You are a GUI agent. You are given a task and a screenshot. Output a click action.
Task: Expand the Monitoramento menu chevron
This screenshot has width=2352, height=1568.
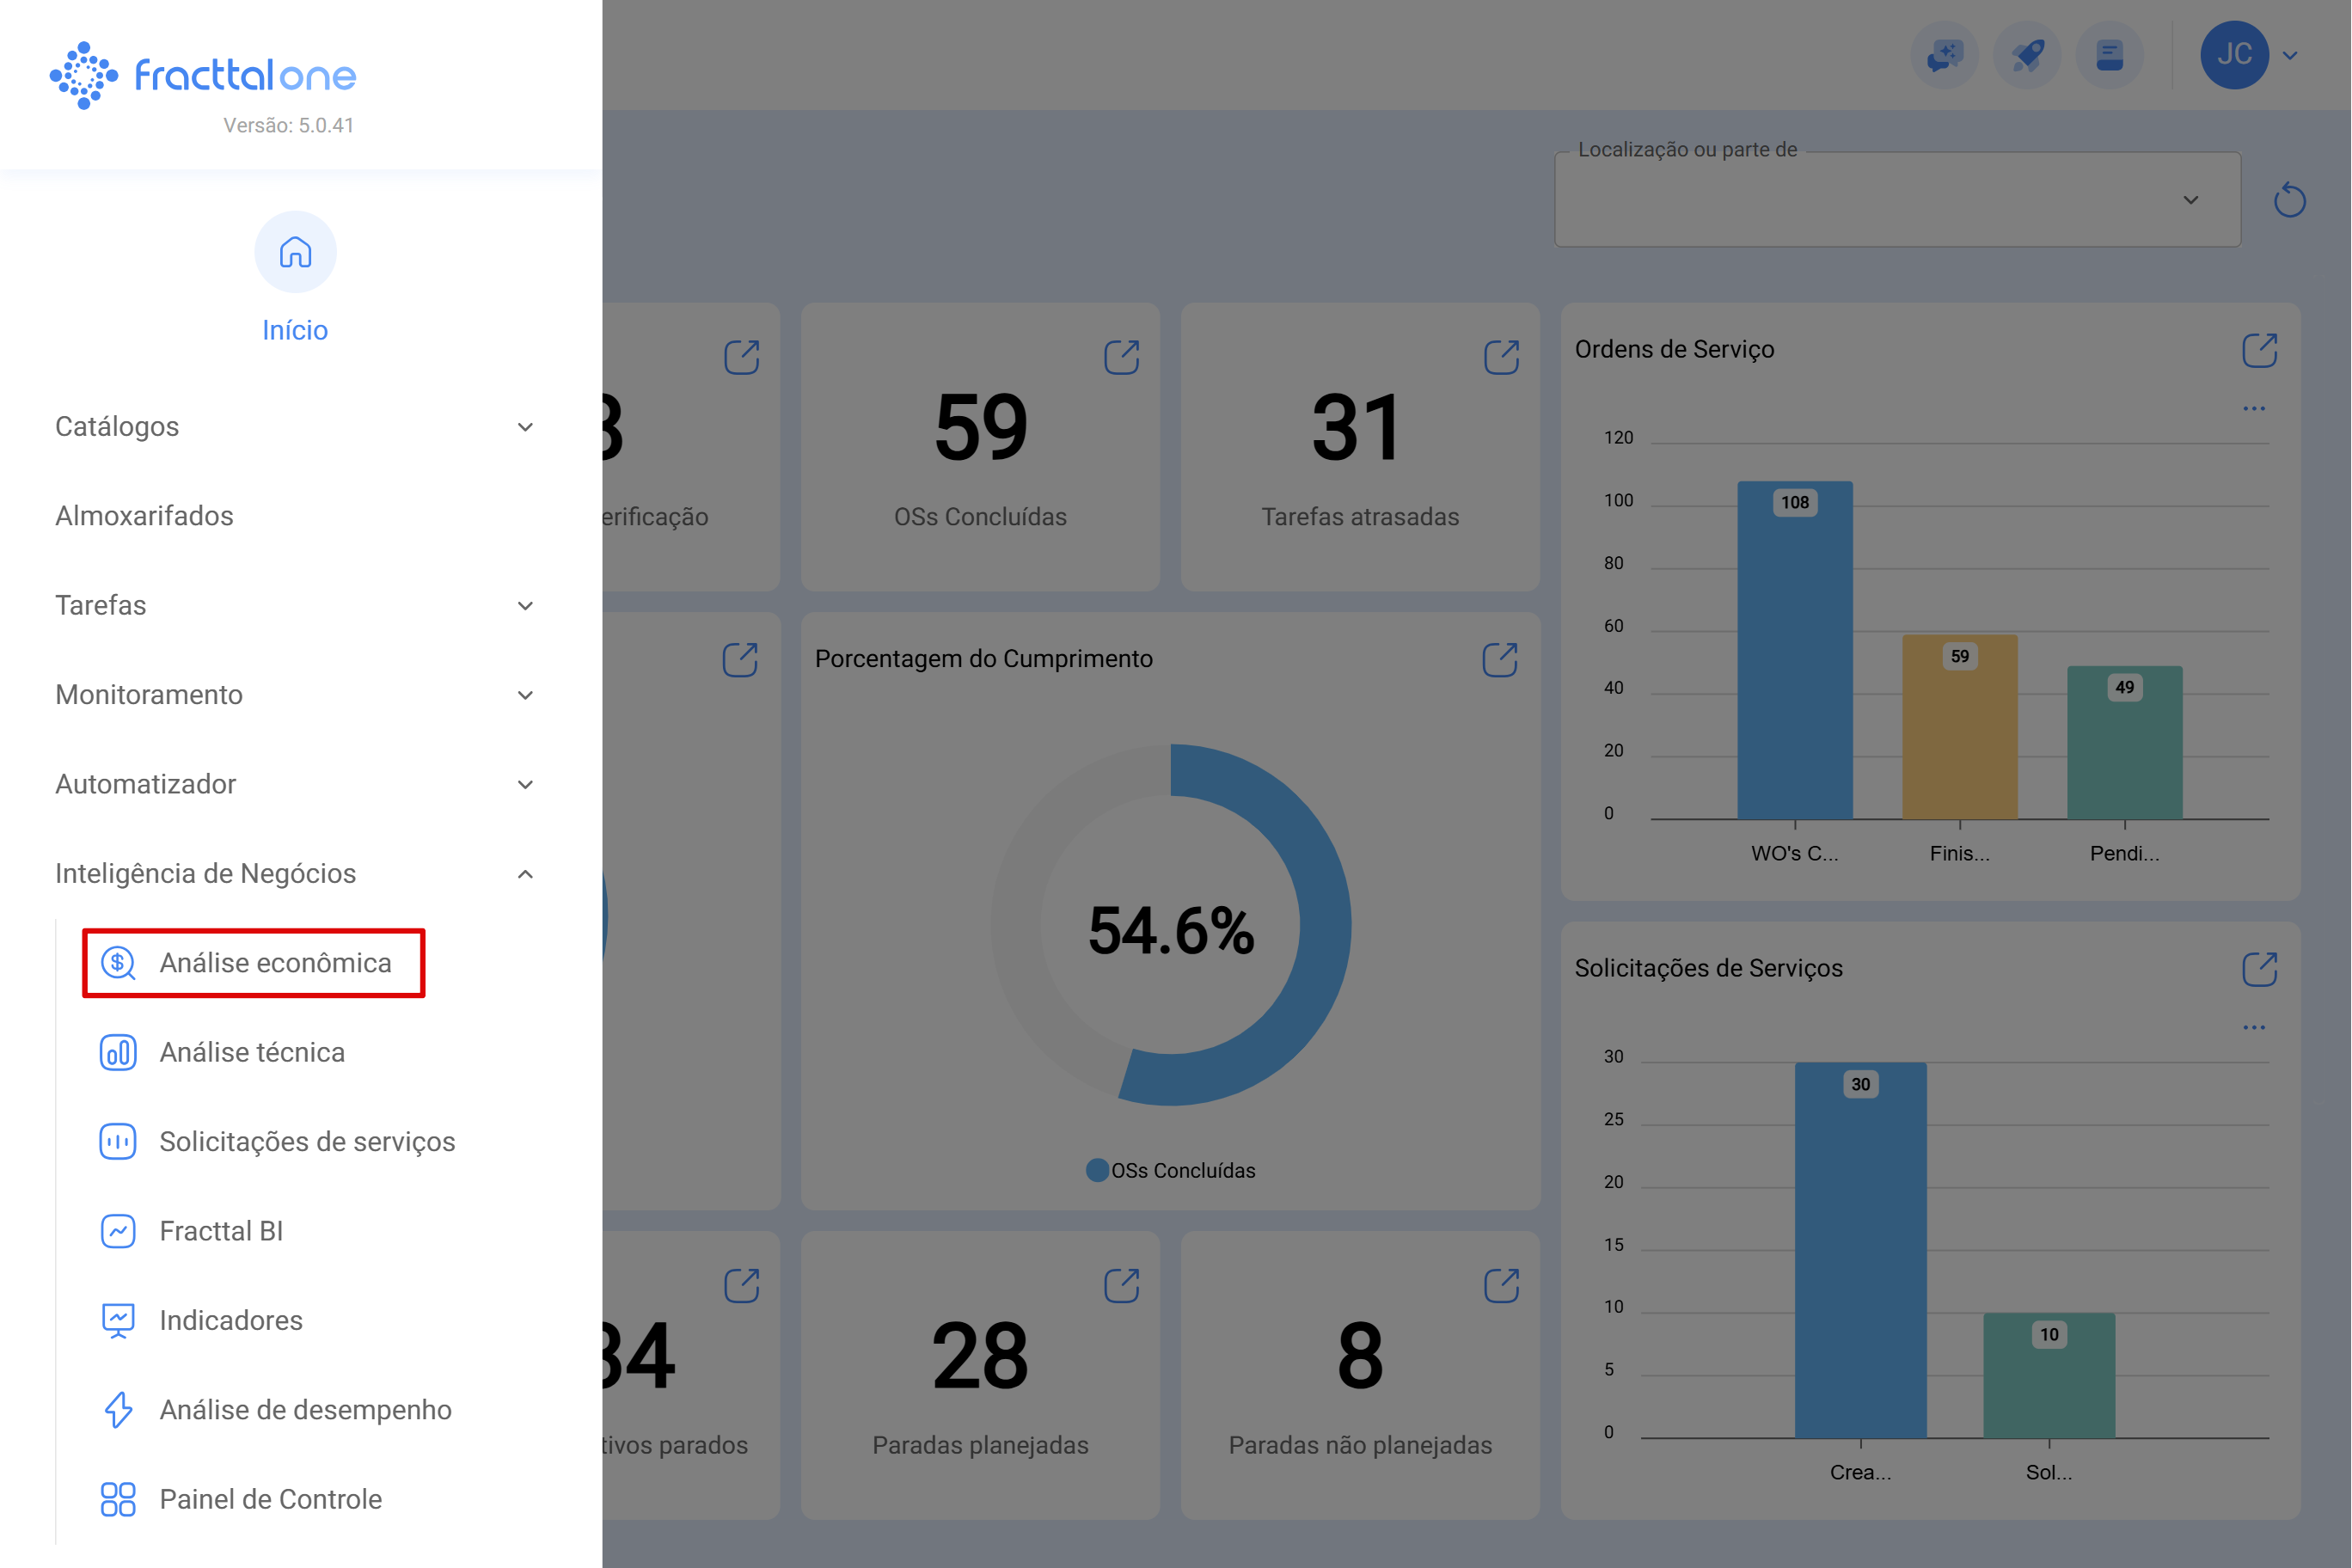coord(525,695)
